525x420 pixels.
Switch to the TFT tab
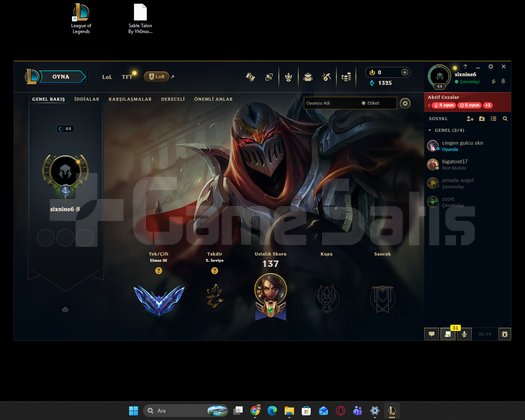[x=127, y=77]
